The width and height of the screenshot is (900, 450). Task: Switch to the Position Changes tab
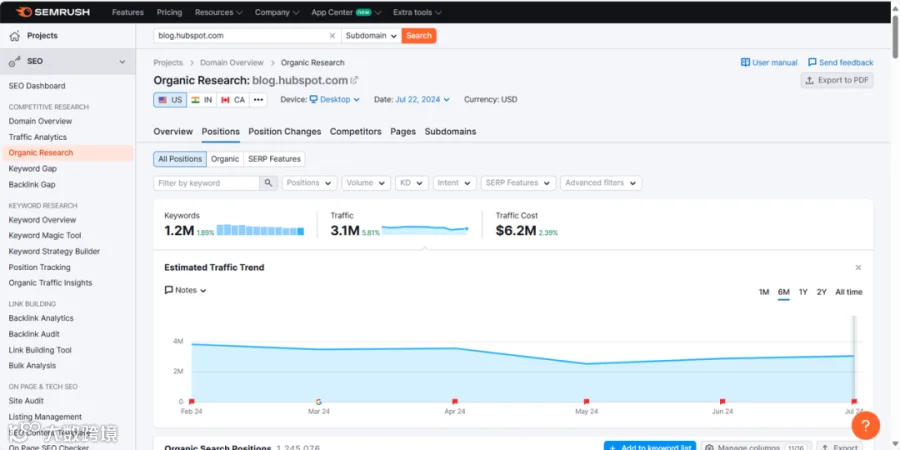[285, 131]
